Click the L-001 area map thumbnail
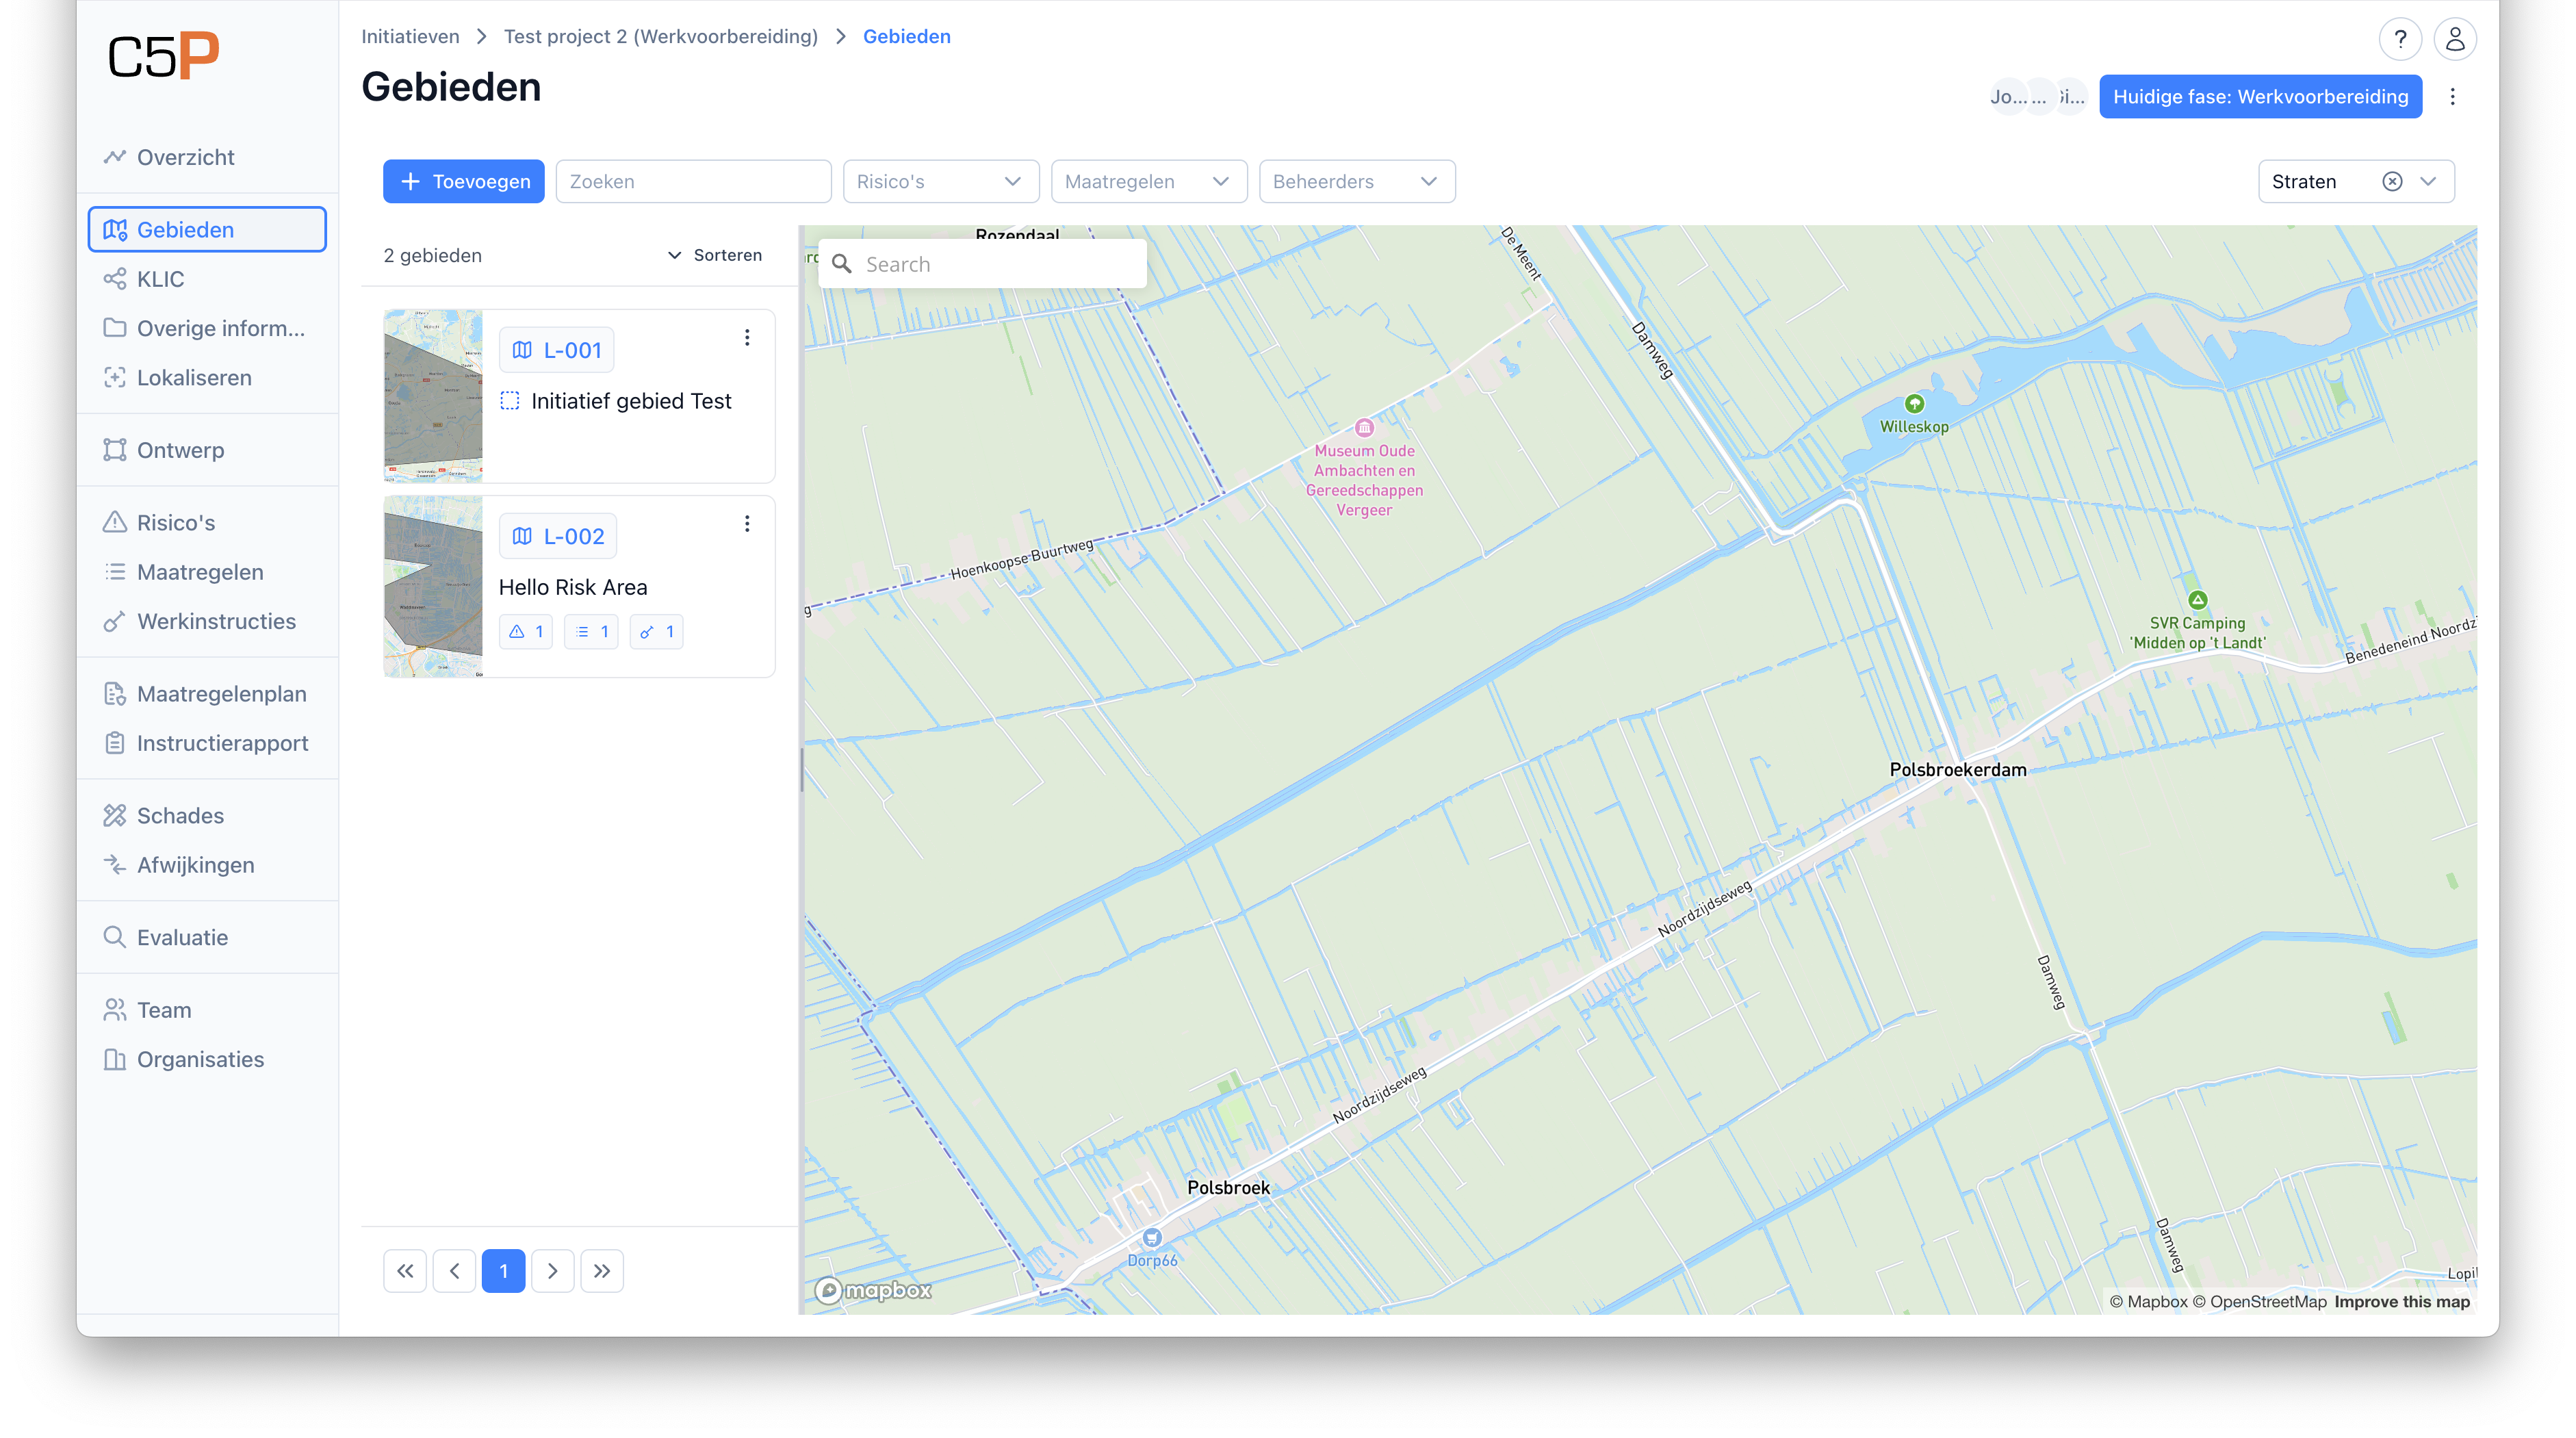Viewport: 2576px width, 1438px height. 433,396
